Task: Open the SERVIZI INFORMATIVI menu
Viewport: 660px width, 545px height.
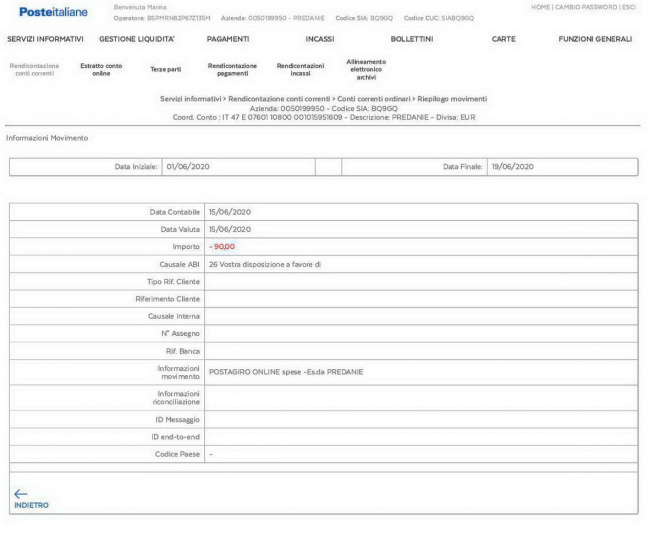Action: 45,39
